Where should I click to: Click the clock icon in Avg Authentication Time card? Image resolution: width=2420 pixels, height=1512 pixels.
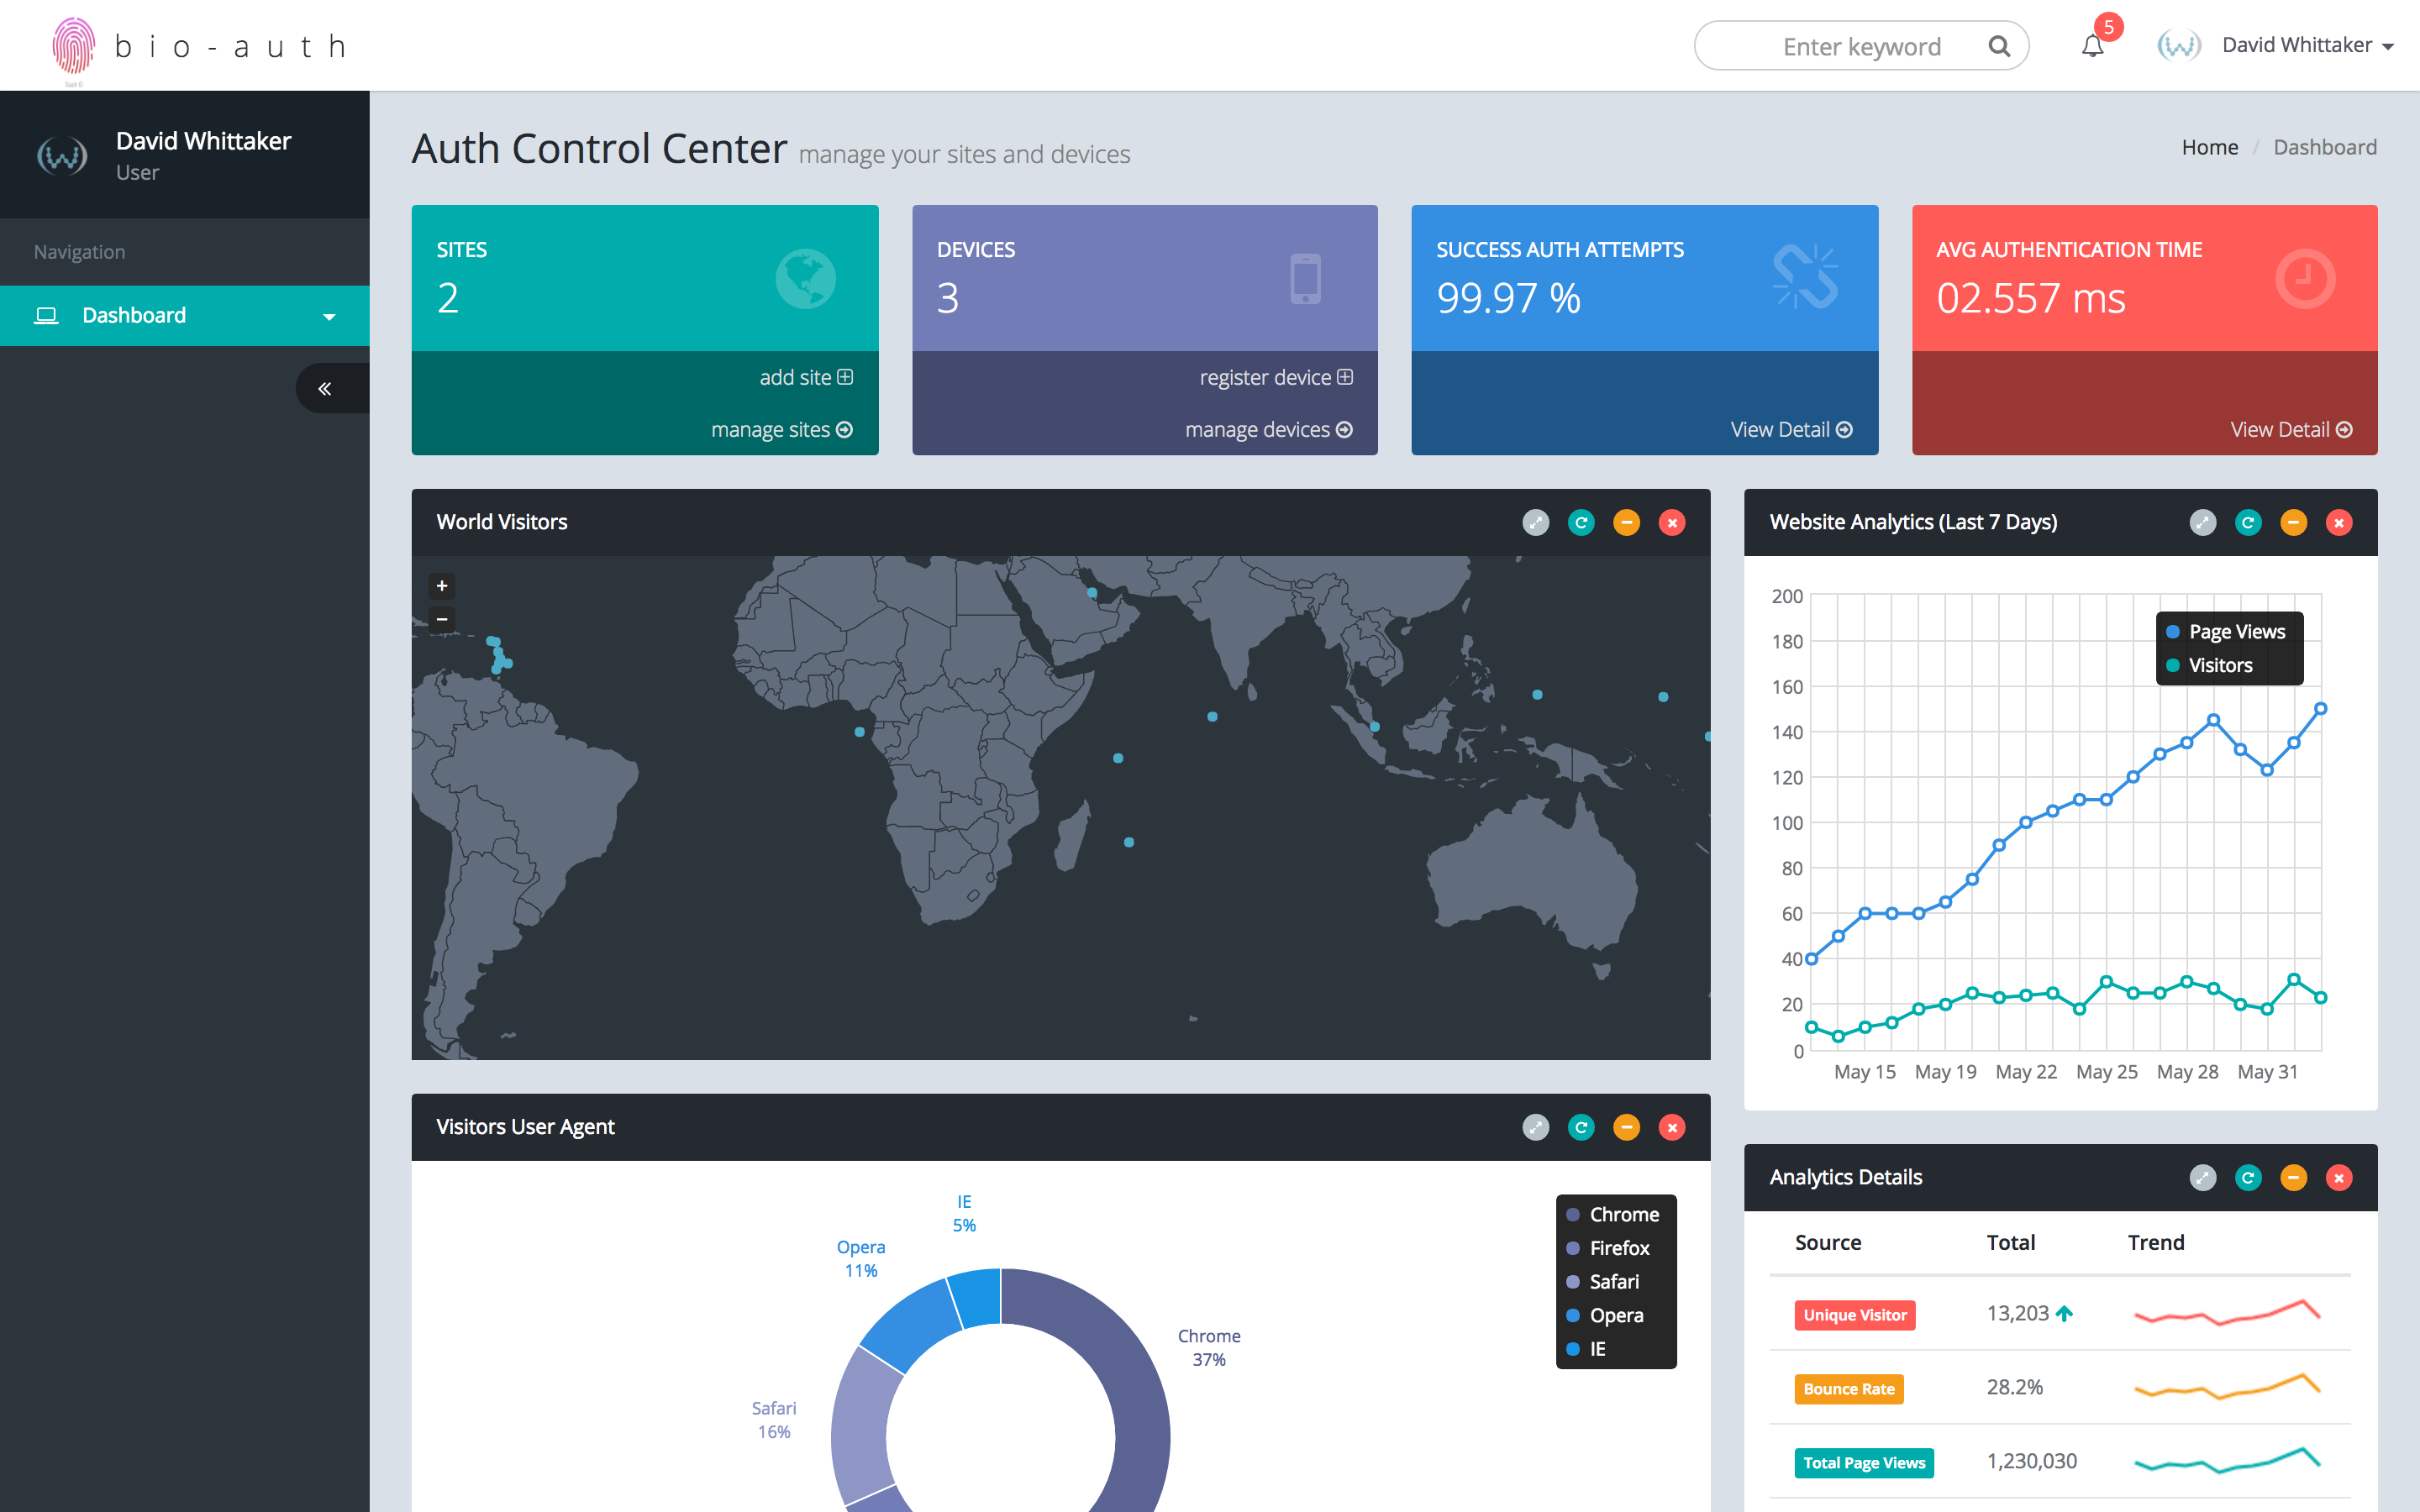2305,279
